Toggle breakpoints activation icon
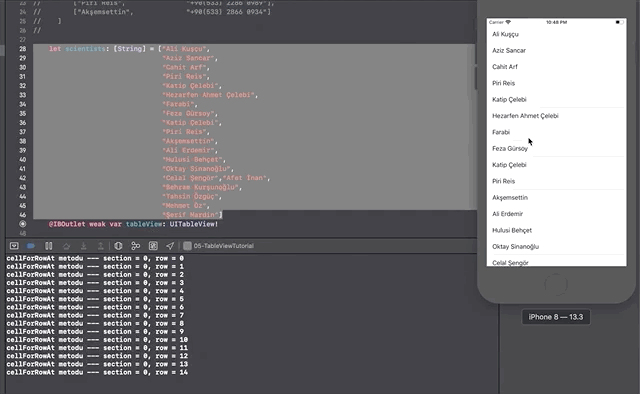 tap(31, 246)
